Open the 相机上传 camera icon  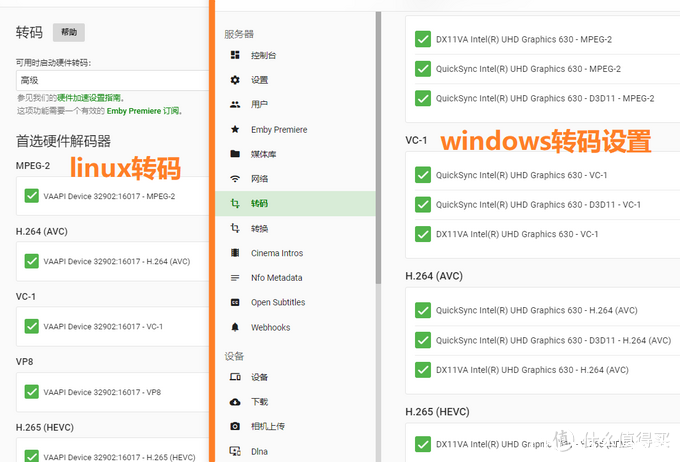(x=235, y=426)
